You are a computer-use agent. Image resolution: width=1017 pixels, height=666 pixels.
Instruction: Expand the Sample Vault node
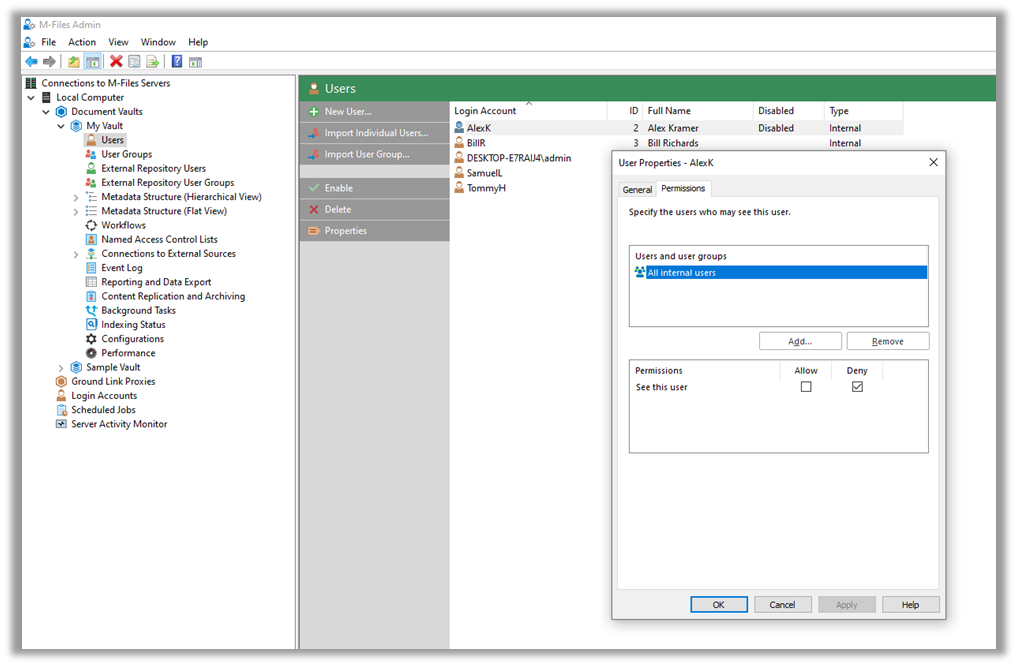[x=61, y=368]
